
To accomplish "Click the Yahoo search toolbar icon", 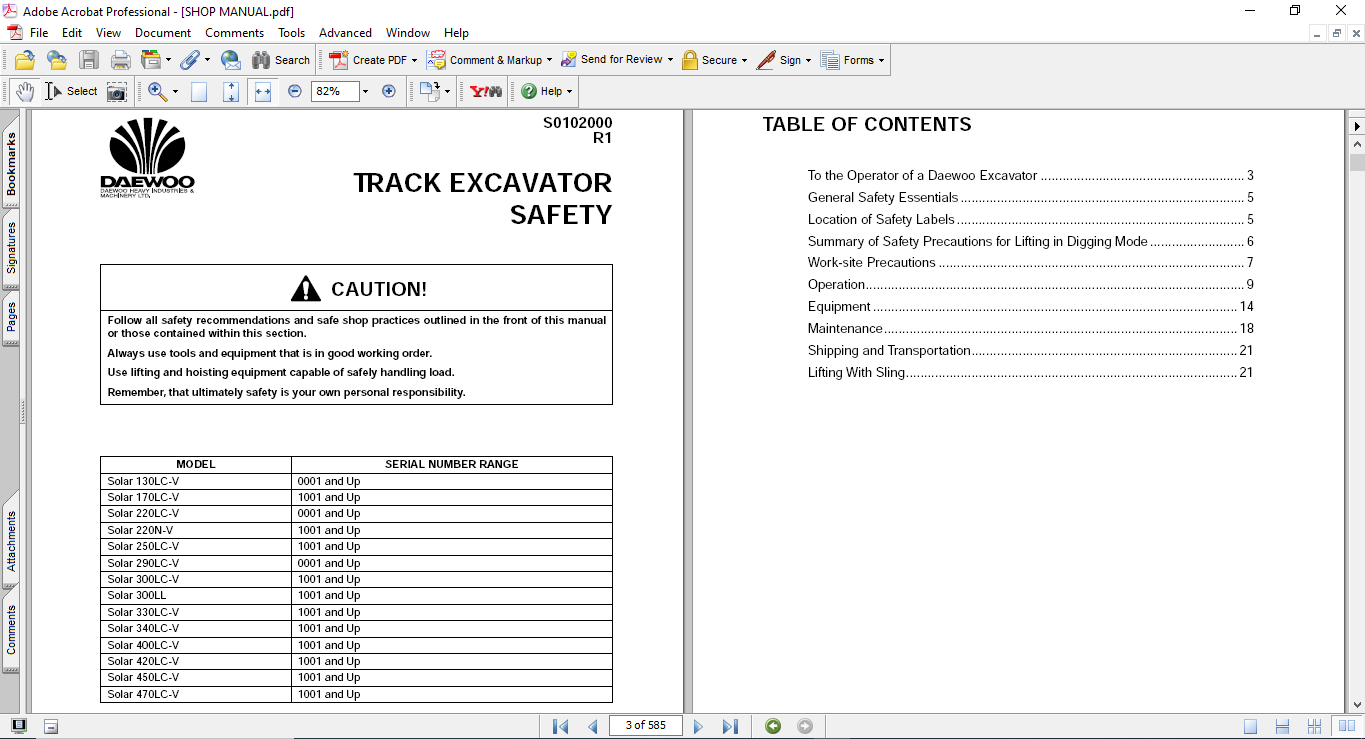I will (x=486, y=91).
